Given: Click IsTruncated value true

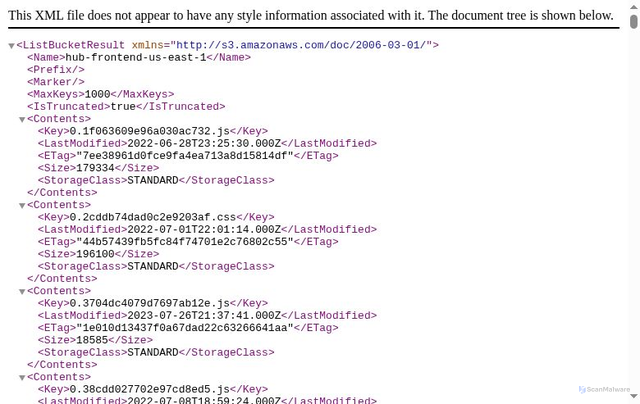Looking at the screenshot, I should (123, 107).
